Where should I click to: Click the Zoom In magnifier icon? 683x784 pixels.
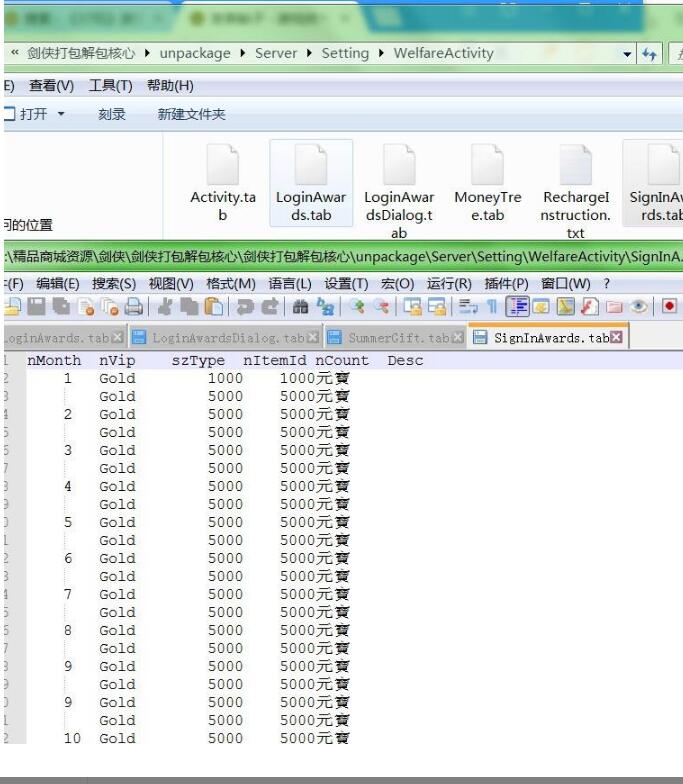click(356, 306)
